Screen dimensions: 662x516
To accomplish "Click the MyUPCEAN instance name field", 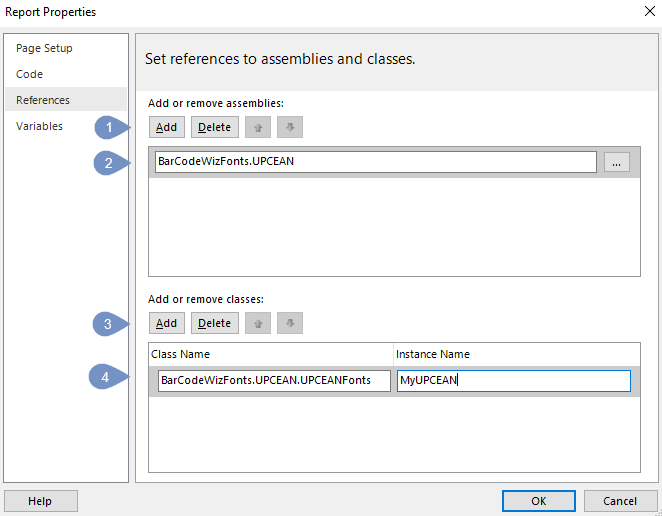I will click(514, 380).
